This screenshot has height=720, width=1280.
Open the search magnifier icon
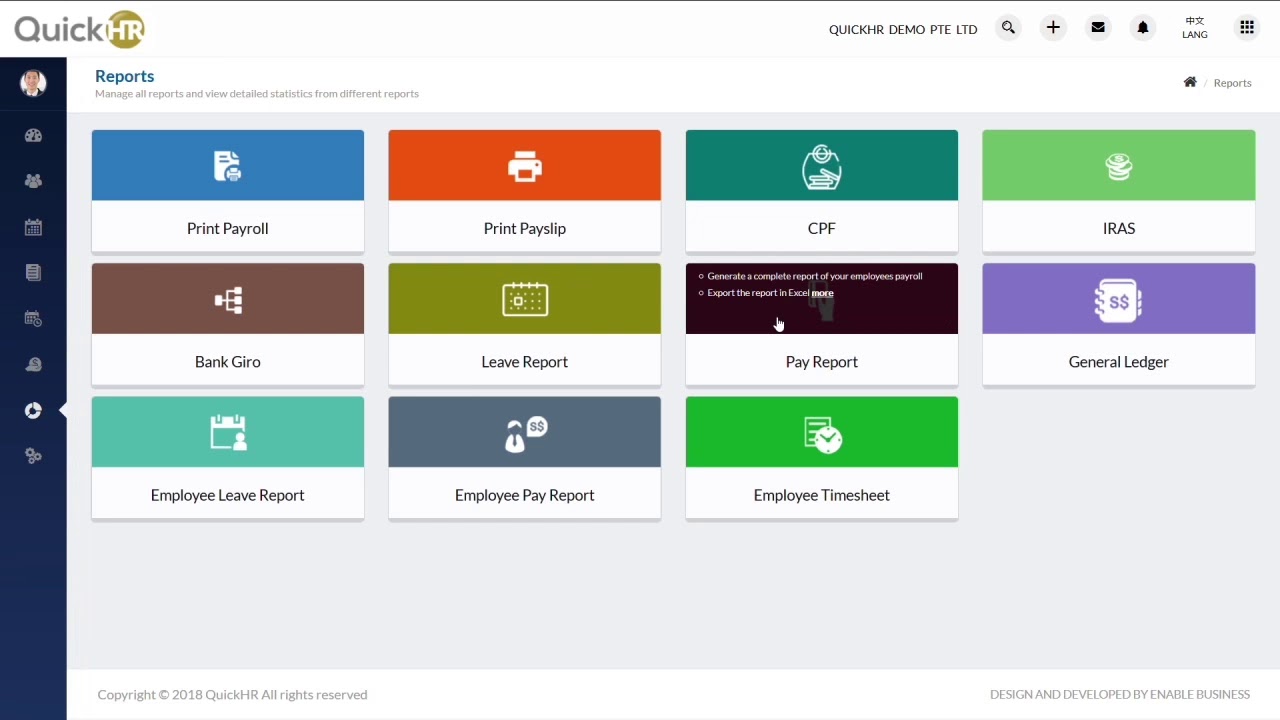pyautogui.click(x=1008, y=28)
